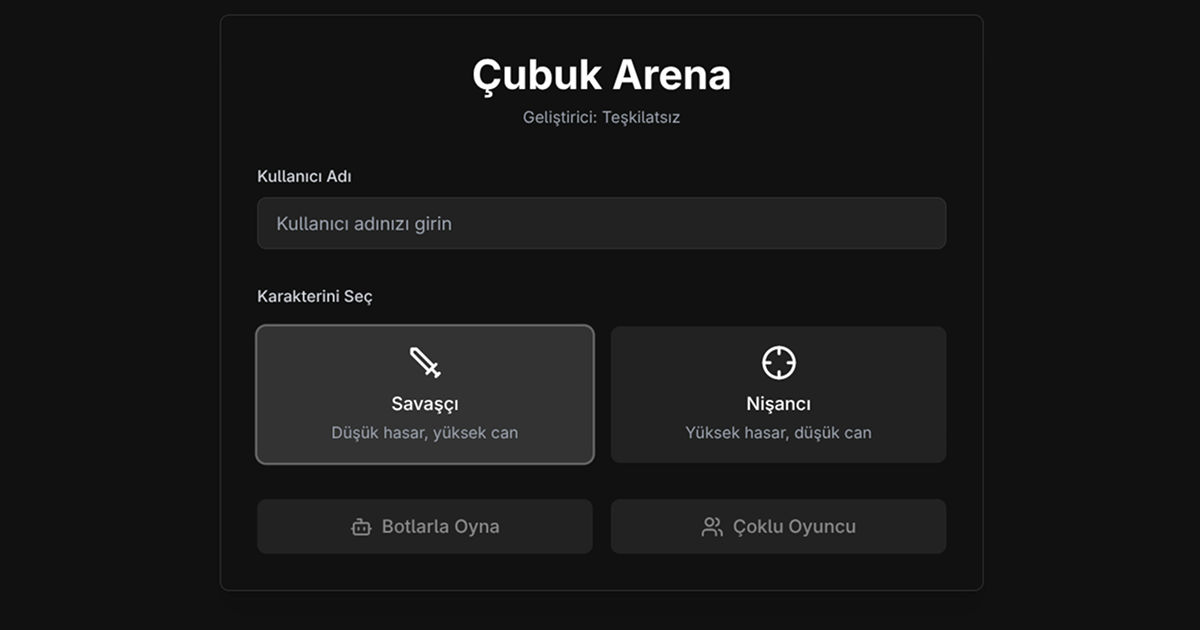Click the crosshair icon on Nişancı card

(x=779, y=362)
